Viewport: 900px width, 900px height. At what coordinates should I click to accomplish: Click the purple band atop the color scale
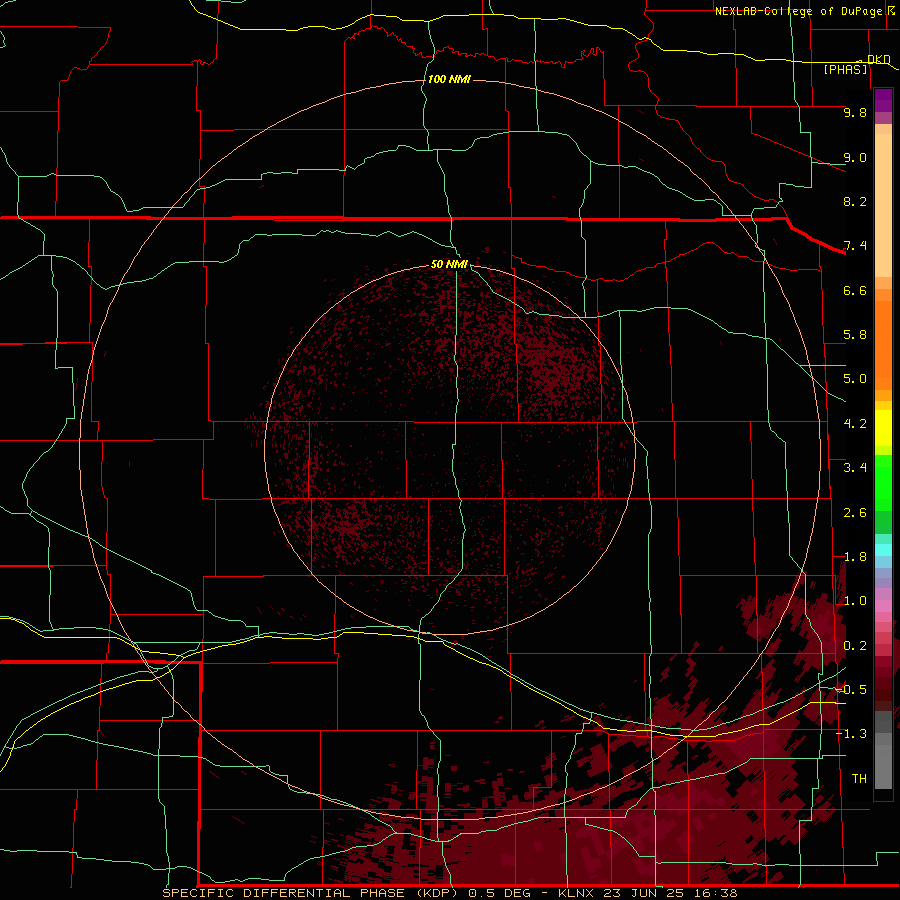coord(883,100)
